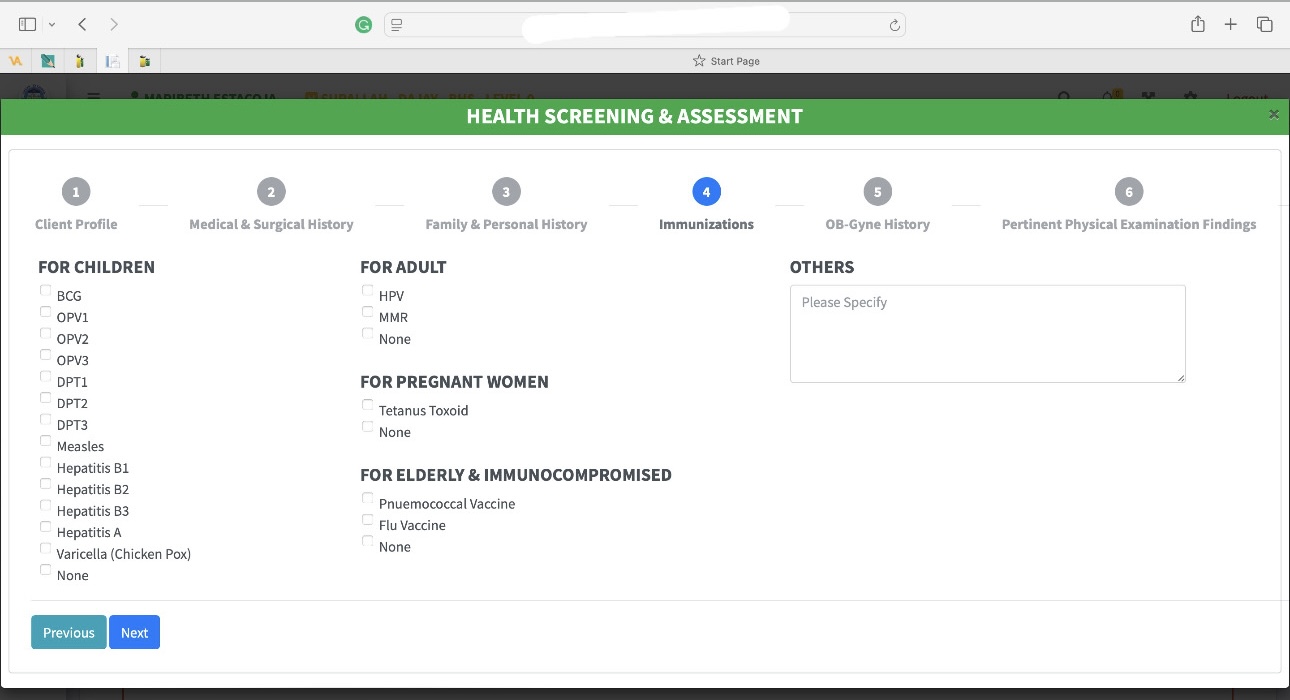Check the DPT1 checkbox
Viewport: 1290px width, 700px height.
(45, 376)
